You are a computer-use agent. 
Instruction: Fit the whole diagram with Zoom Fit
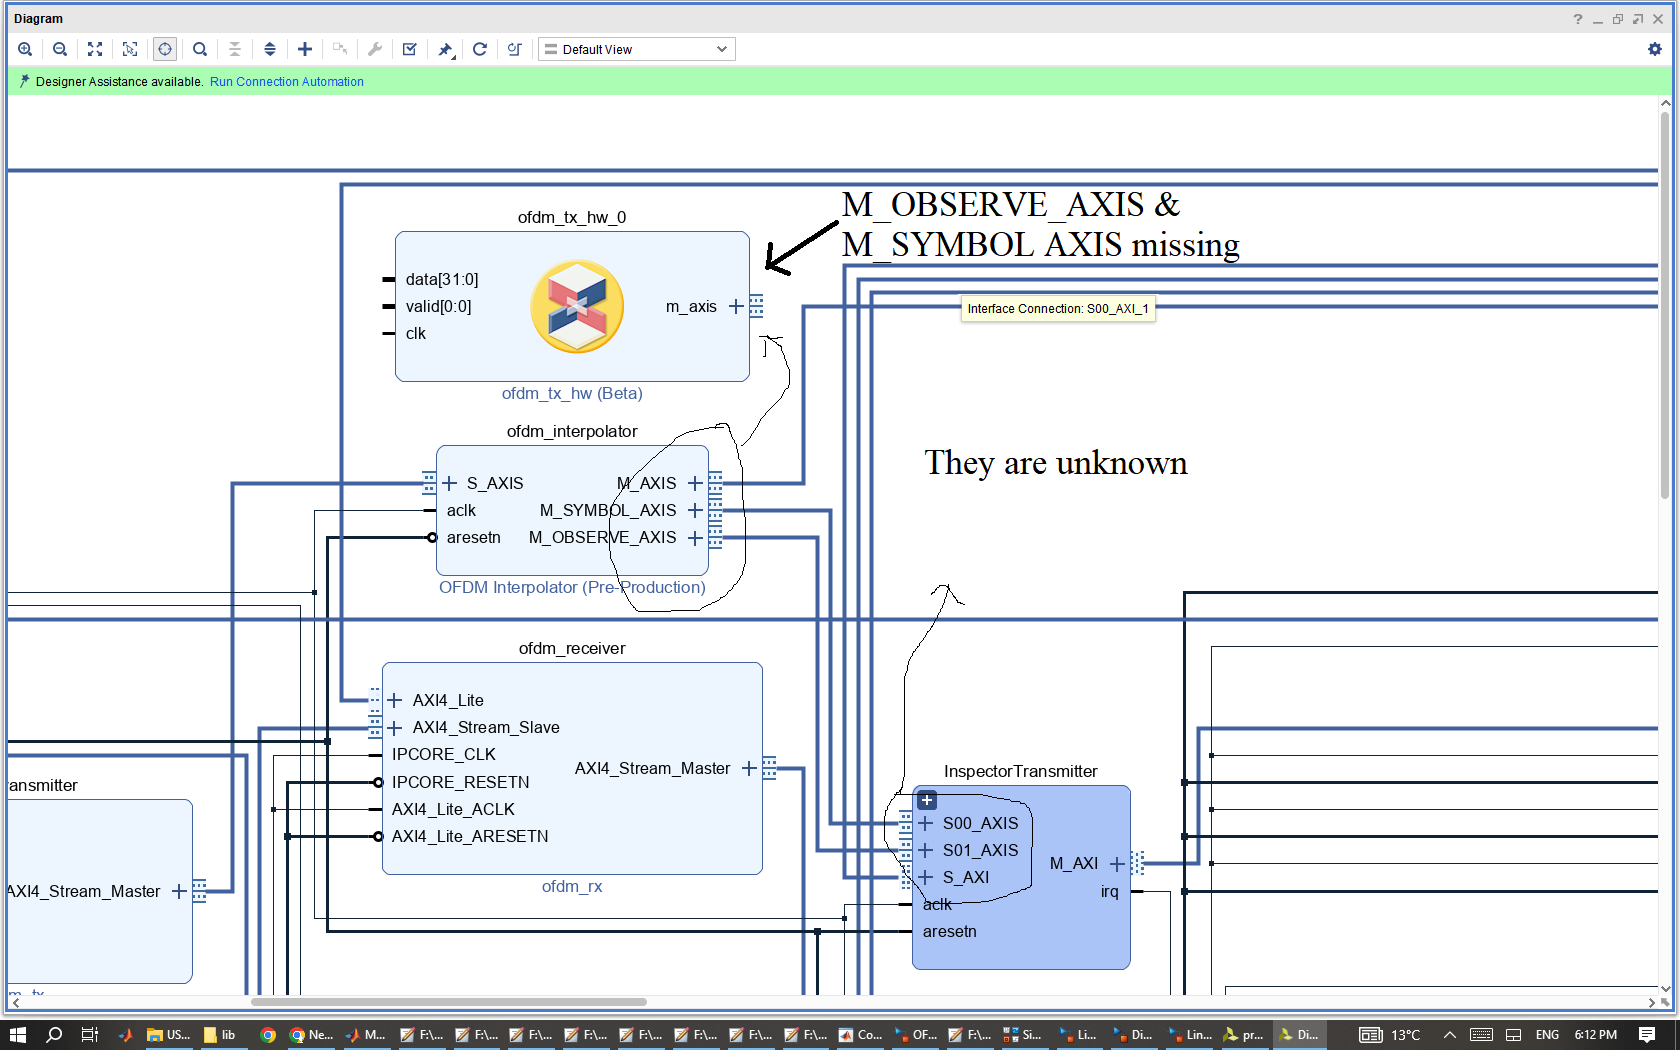point(95,49)
